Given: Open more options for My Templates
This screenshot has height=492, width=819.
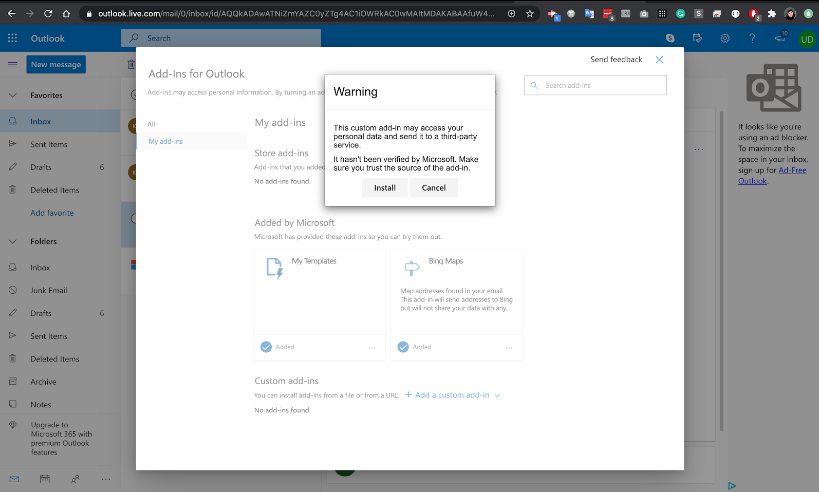Looking at the screenshot, I should pyautogui.click(x=372, y=347).
